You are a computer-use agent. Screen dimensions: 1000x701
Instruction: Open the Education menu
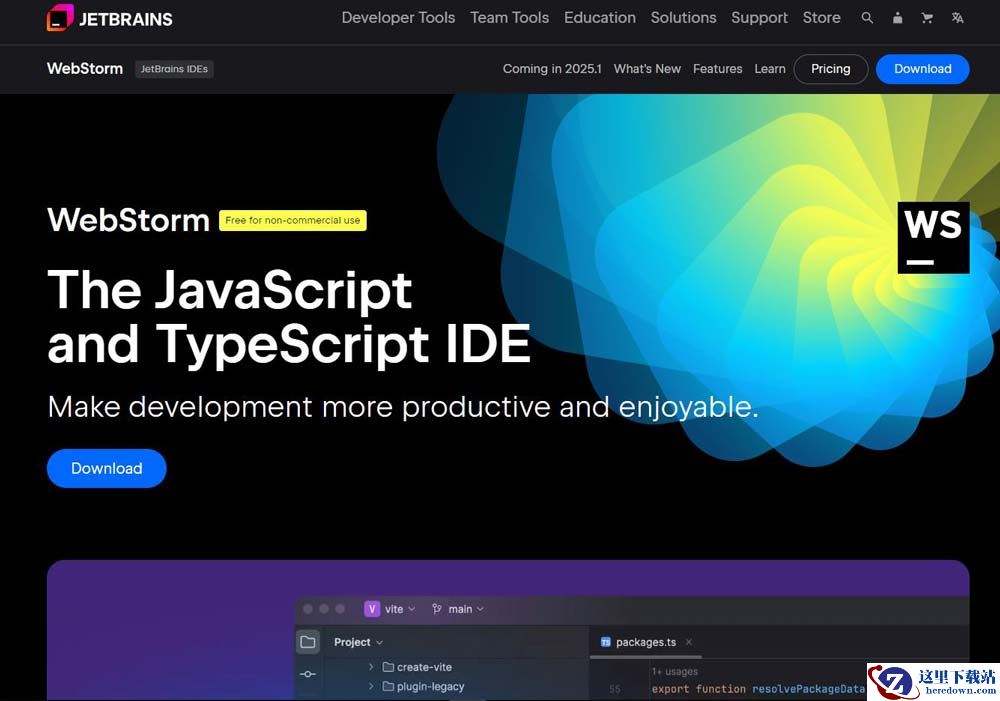pos(599,18)
